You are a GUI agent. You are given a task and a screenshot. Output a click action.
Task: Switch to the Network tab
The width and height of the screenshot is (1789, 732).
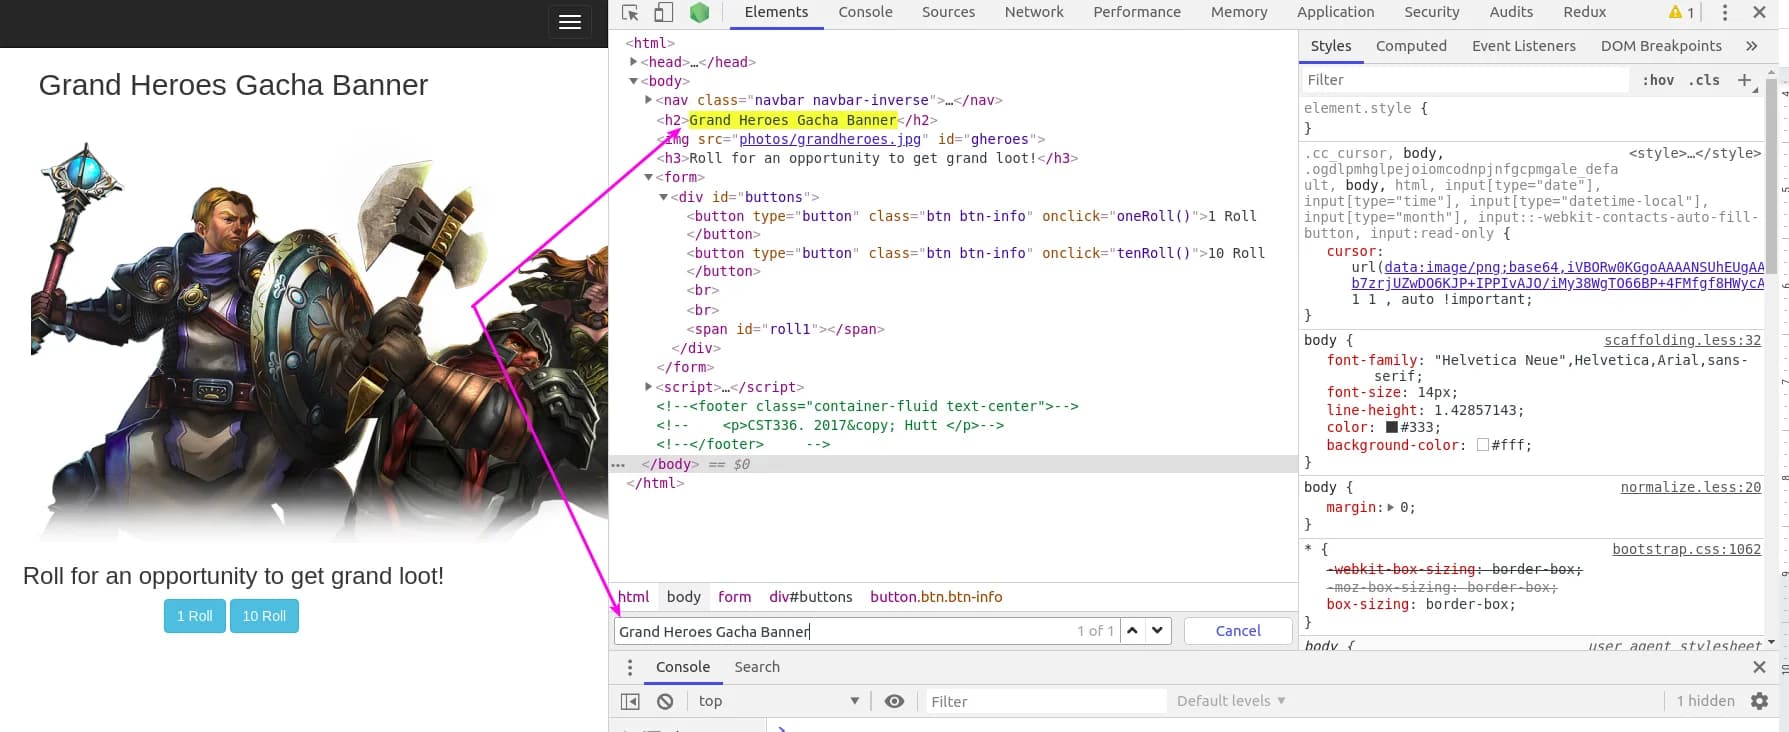coord(1033,13)
